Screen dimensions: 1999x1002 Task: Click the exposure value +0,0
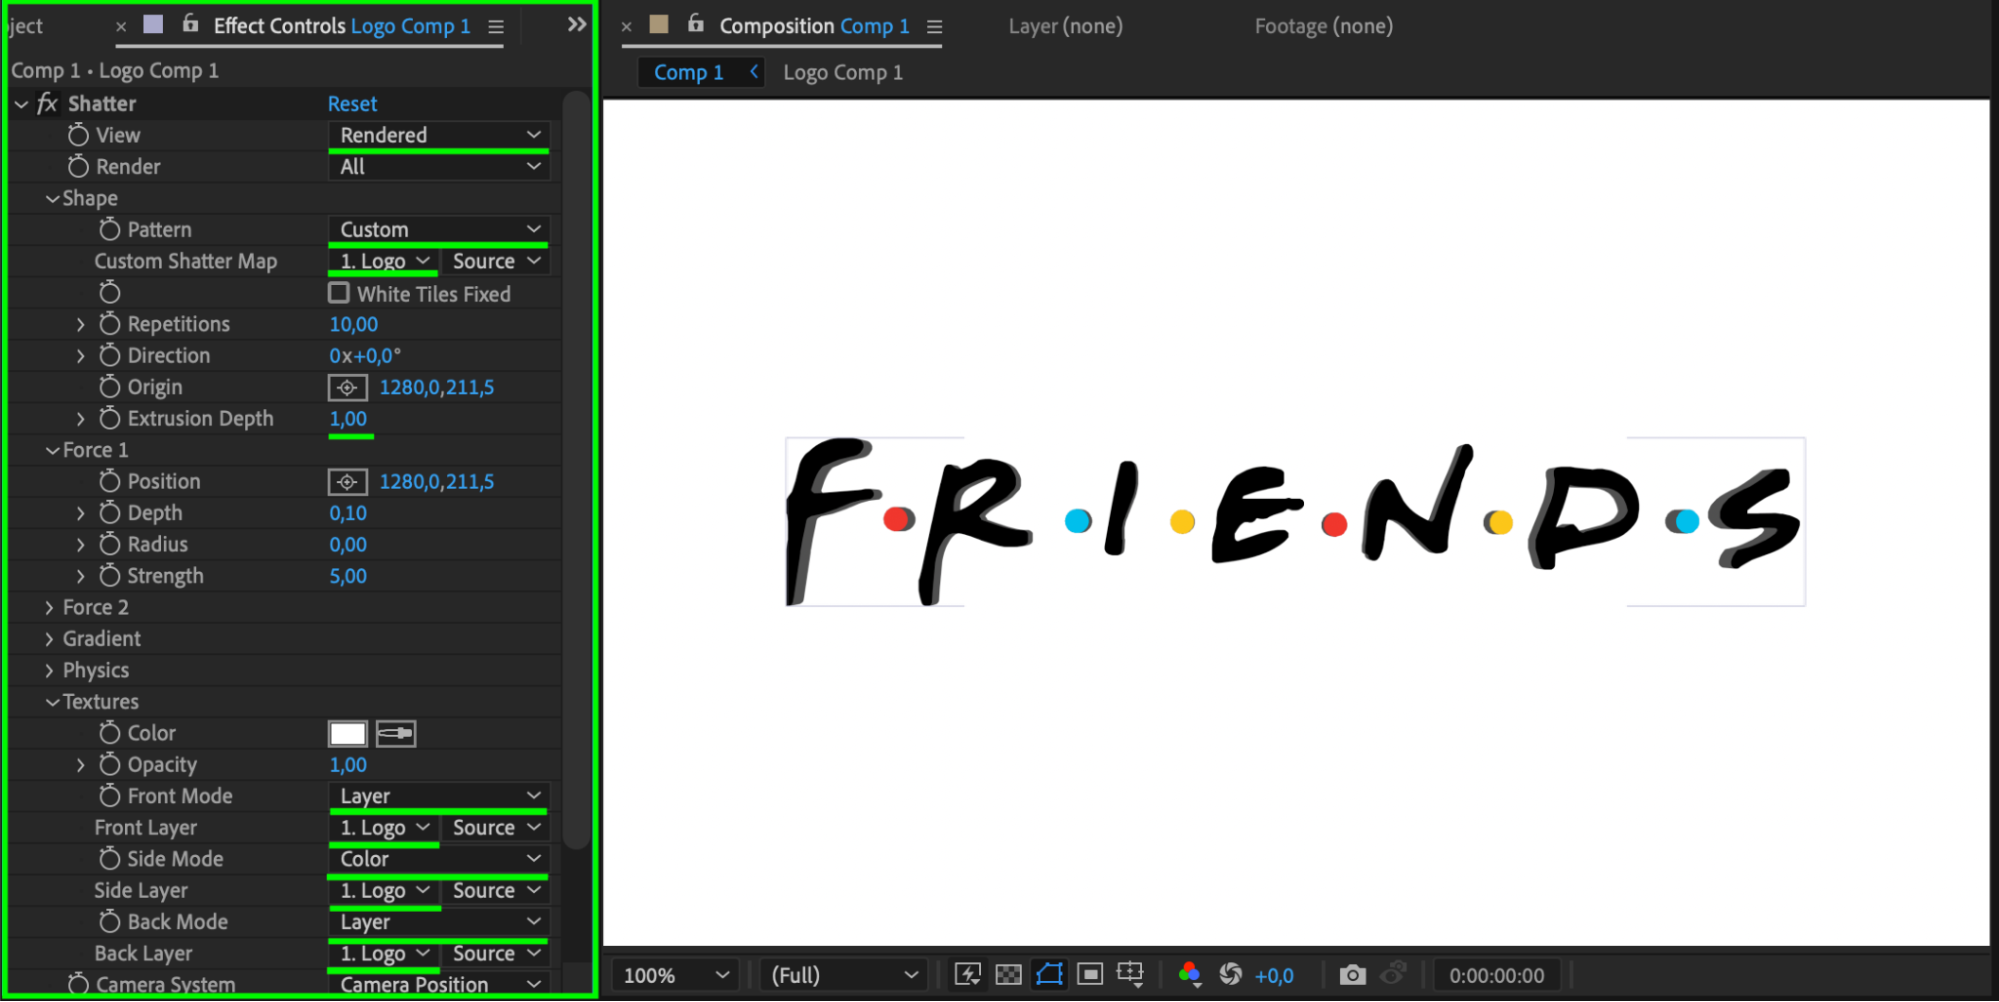pyautogui.click(x=1274, y=976)
